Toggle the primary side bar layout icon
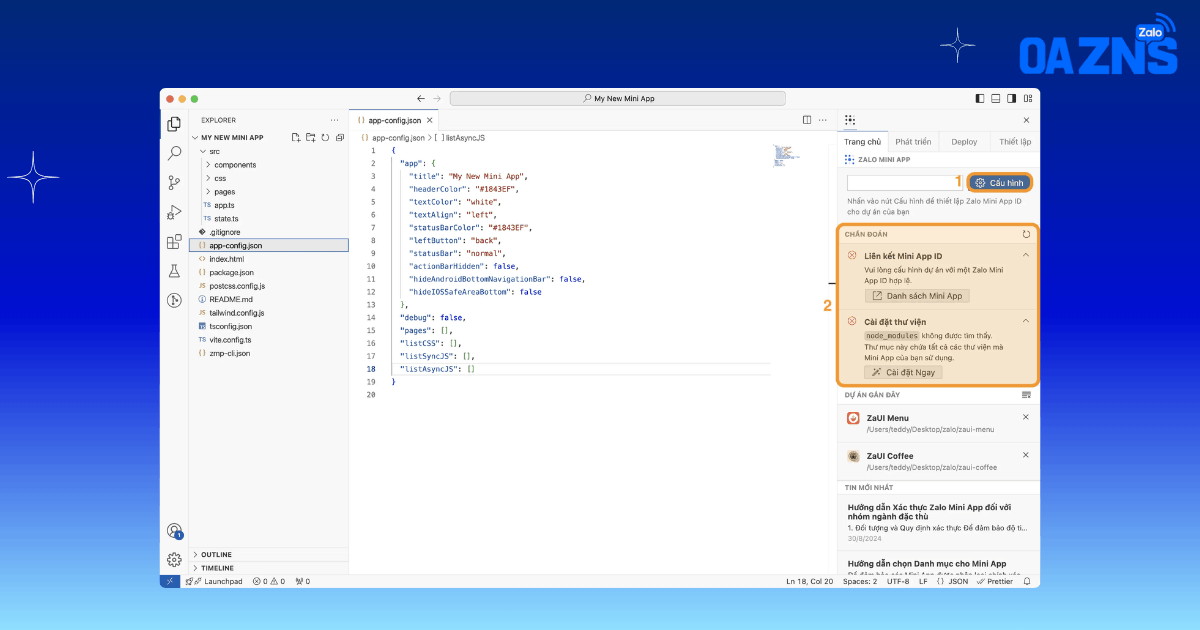Image resolution: width=1200 pixels, height=630 pixels. click(979, 98)
